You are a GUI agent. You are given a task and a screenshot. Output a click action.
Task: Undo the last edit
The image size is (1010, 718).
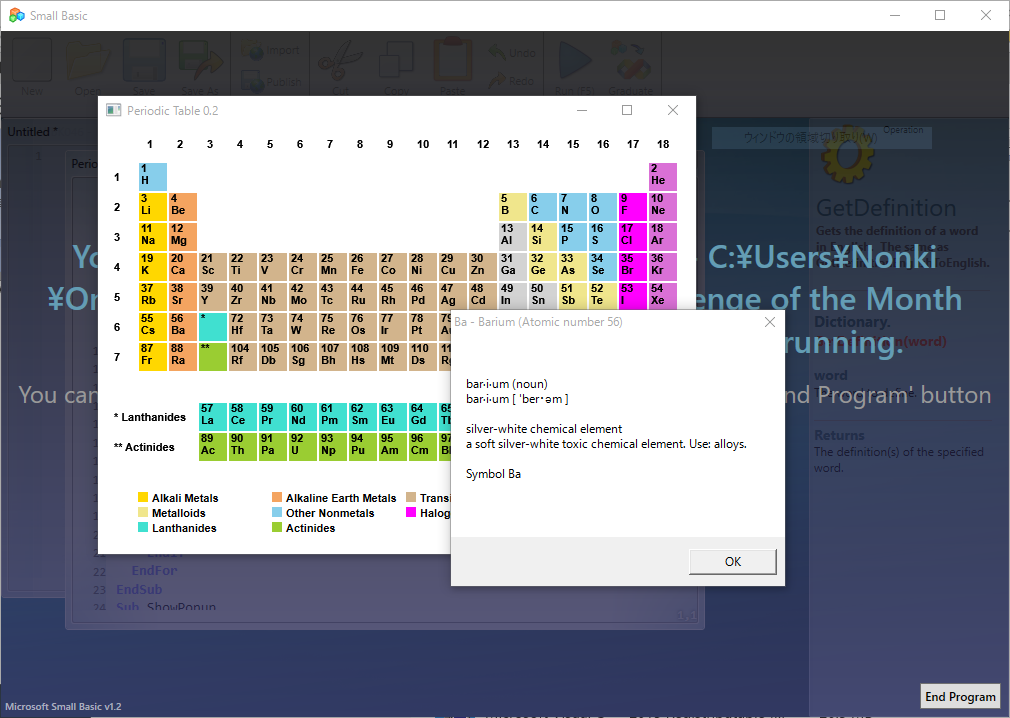[x=510, y=50]
